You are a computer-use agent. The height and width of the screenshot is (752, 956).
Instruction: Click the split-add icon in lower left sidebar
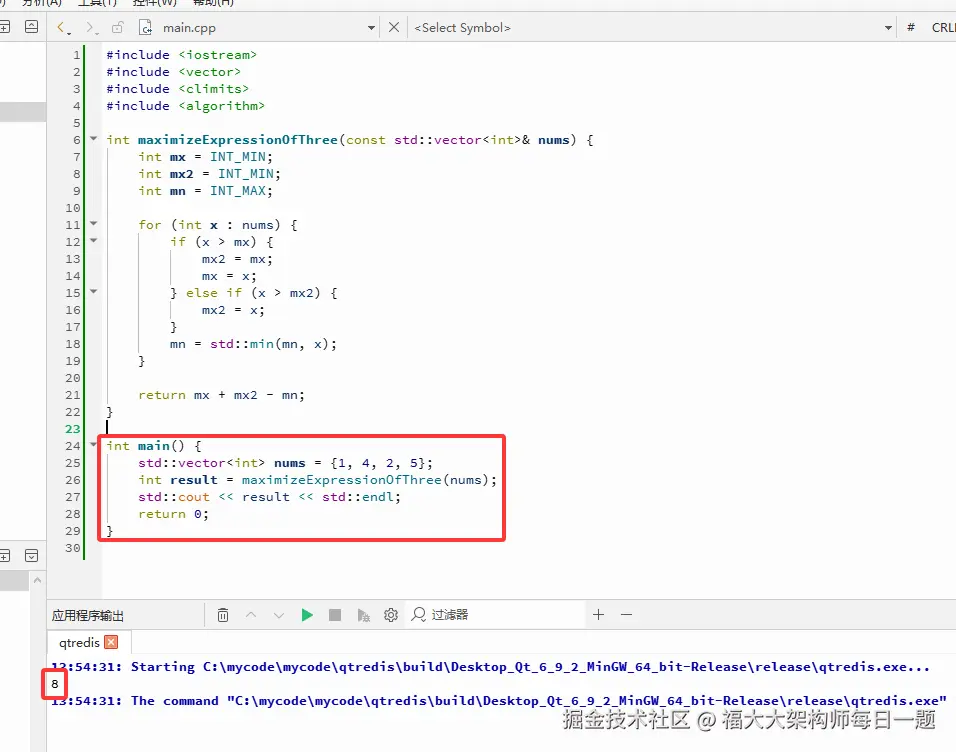[4, 556]
